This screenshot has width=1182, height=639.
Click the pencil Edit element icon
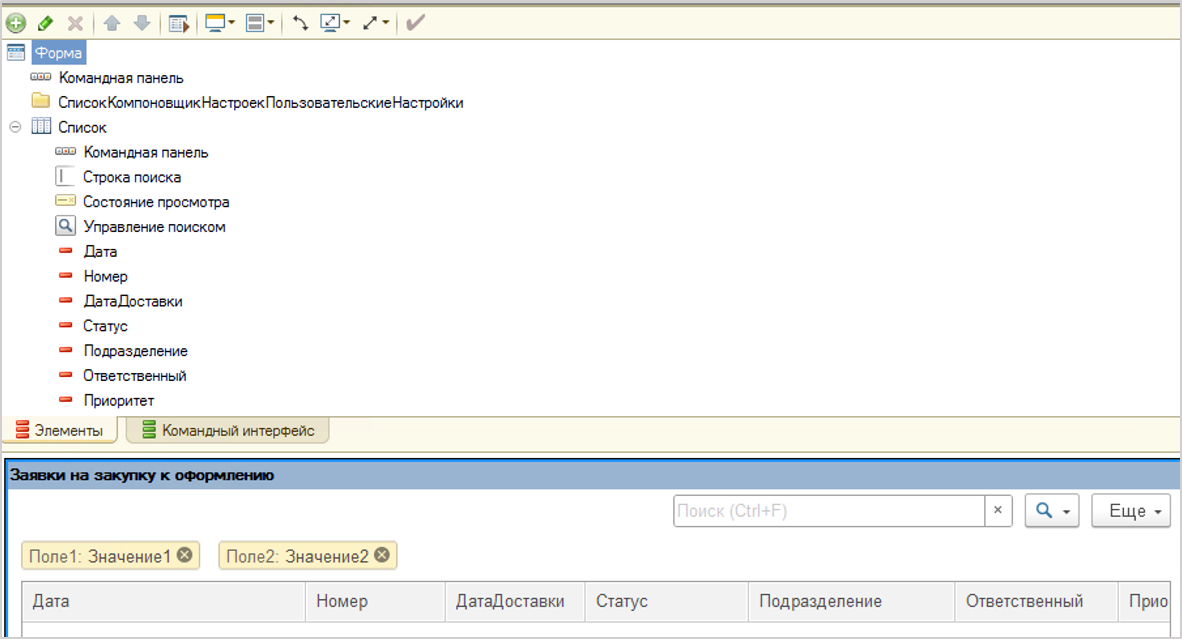[x=45, y=22]
